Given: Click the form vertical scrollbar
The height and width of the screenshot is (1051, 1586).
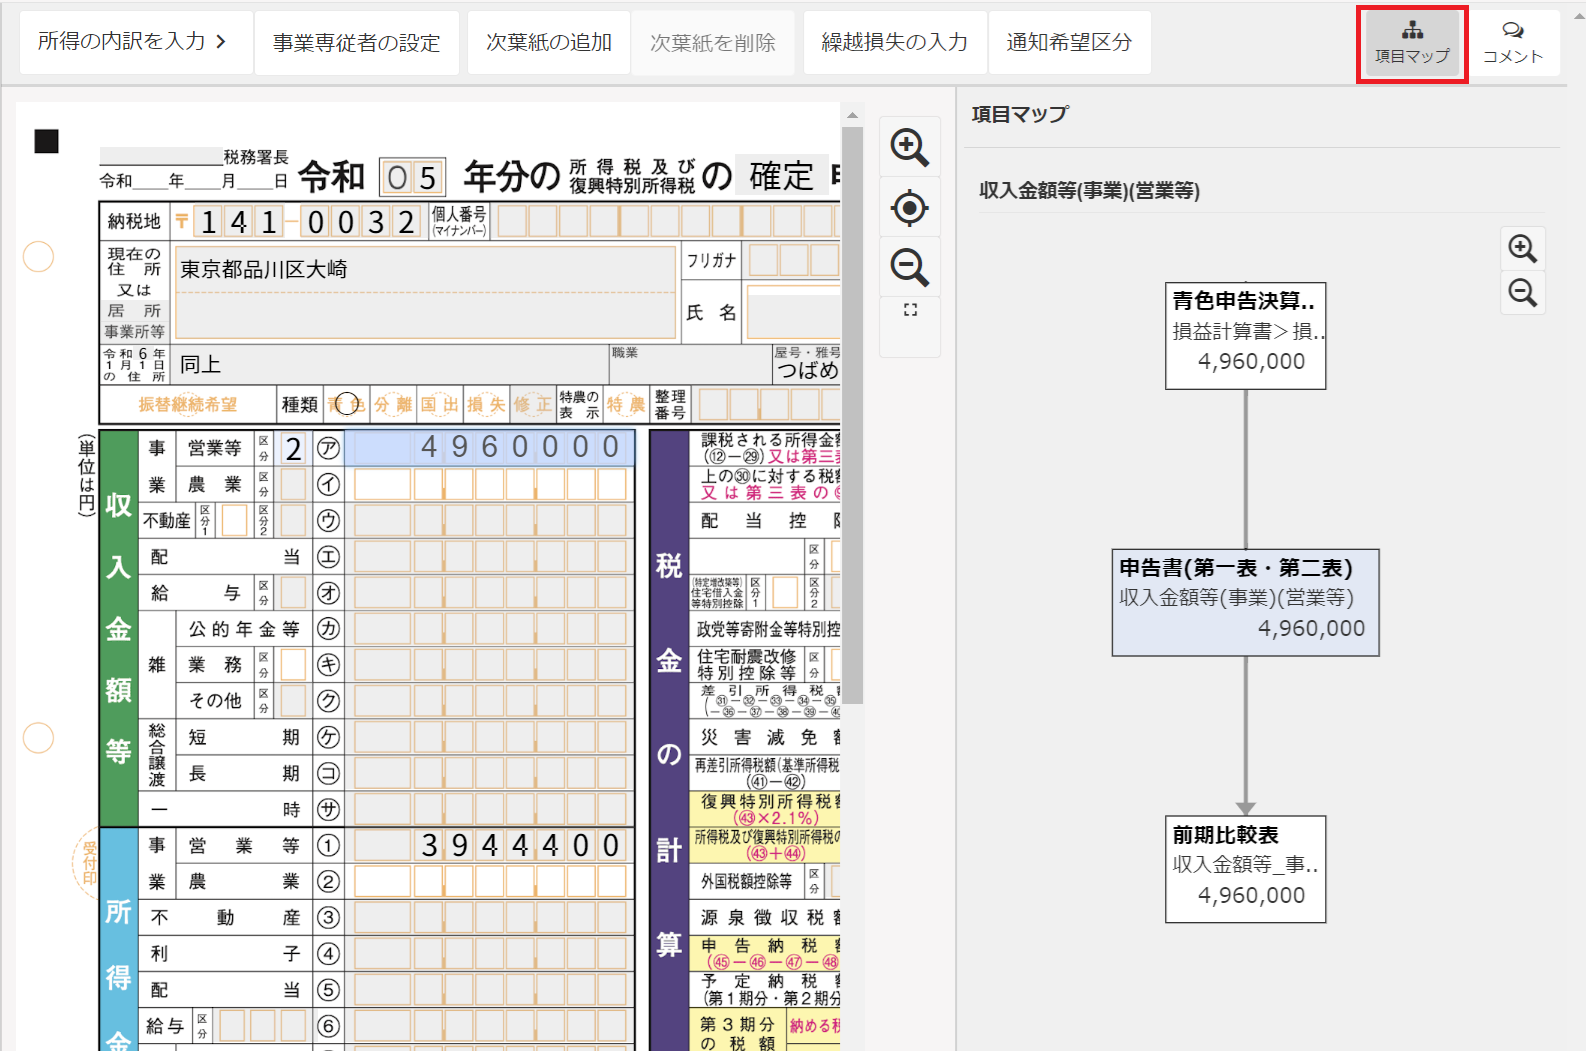Looking at the screenshot, I should (852, 415).
